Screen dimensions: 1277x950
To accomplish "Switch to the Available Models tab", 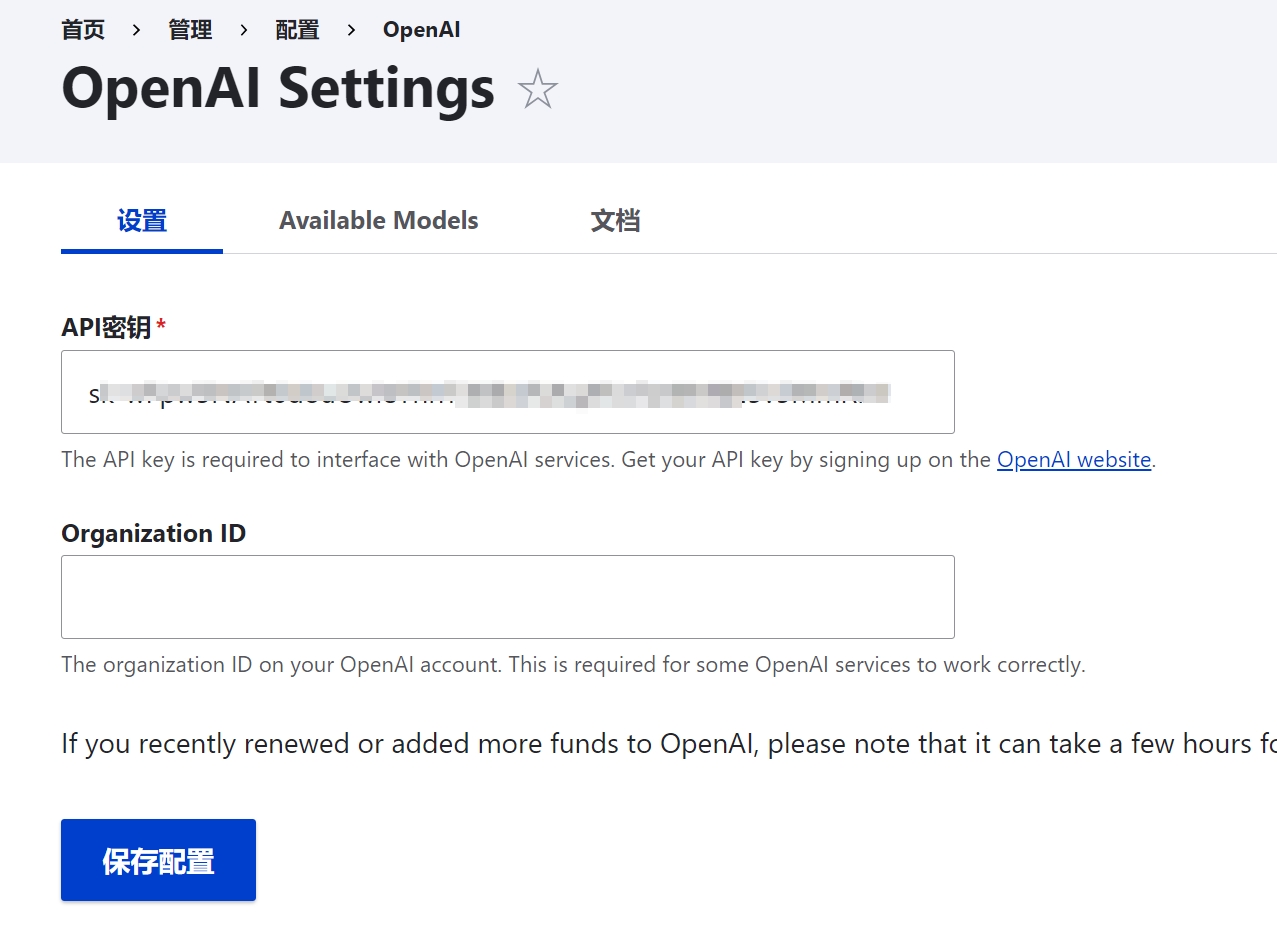I will [x=379, y=220].
